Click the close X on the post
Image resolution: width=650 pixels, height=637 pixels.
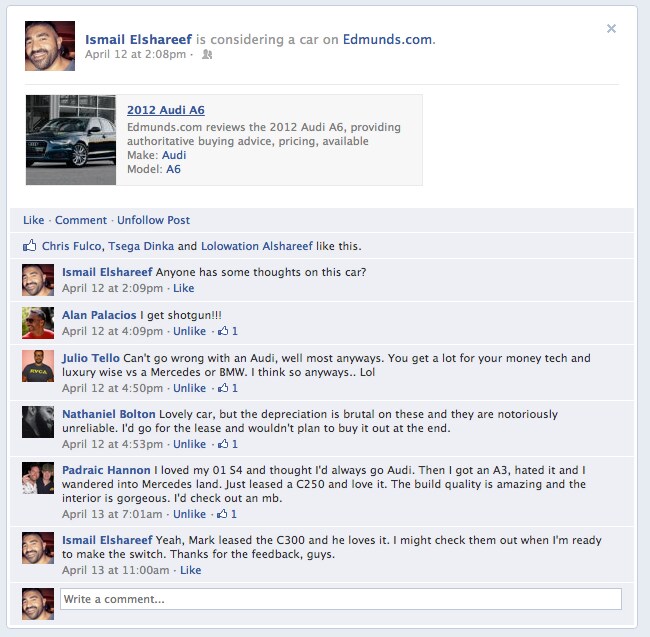[611, 29]
